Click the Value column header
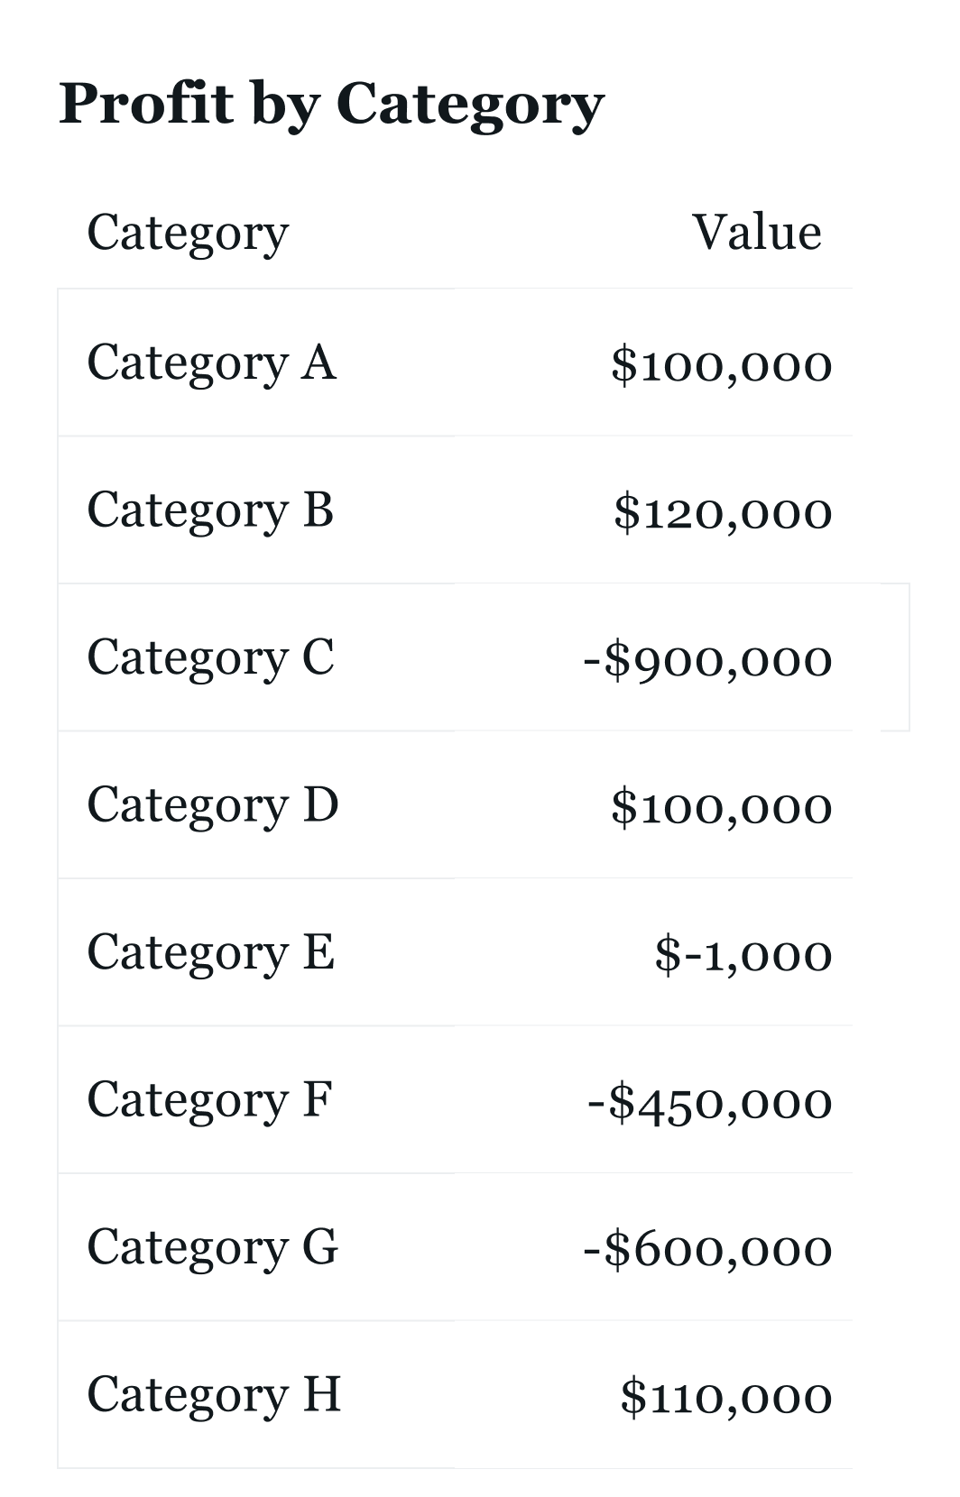 tap(756, 233)
